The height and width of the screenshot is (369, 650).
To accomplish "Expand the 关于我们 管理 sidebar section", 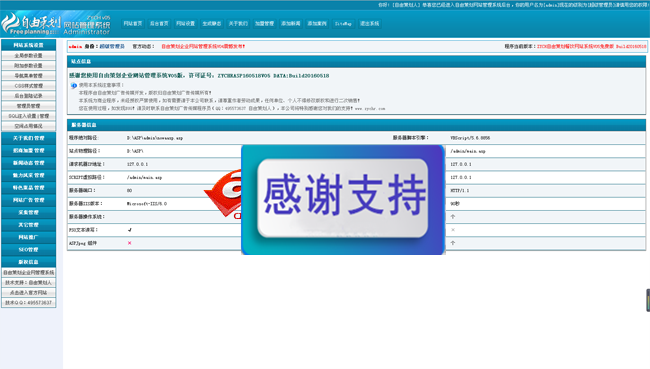I will coord(29,138).
